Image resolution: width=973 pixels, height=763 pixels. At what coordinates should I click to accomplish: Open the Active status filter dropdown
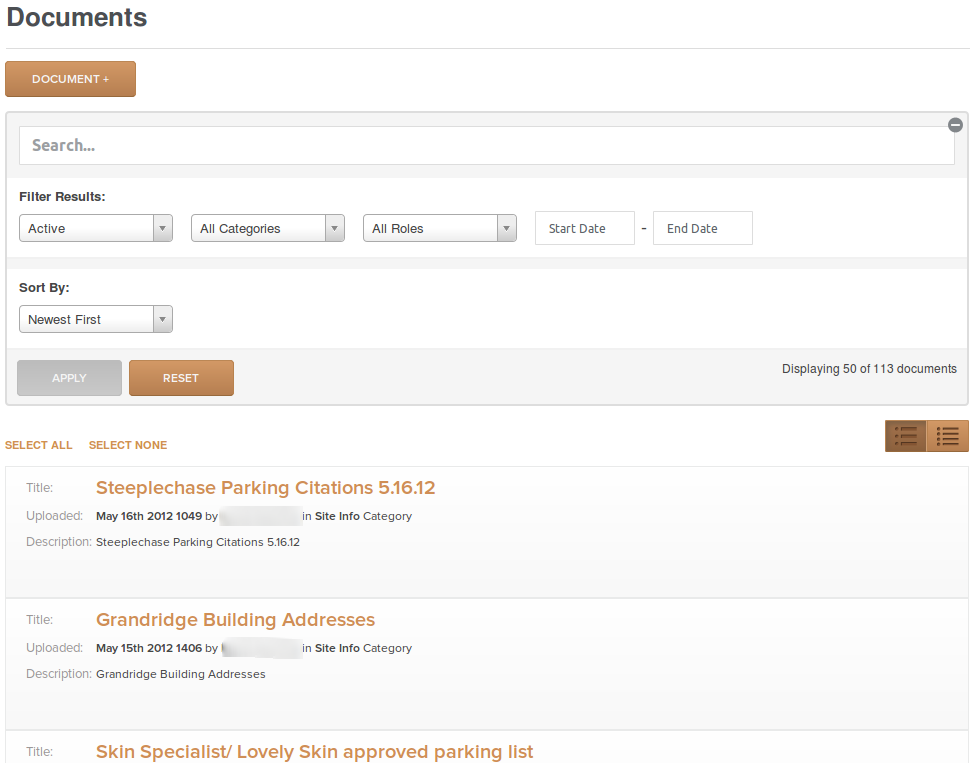(96, 228)
